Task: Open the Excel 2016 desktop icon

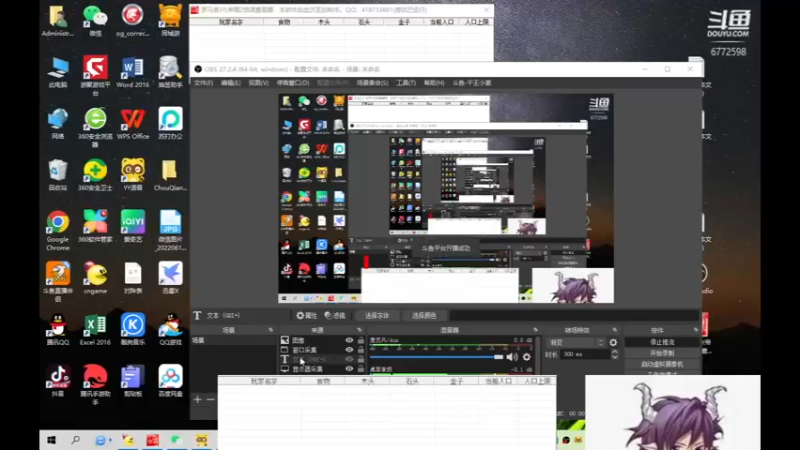Action: pos(95,329)
